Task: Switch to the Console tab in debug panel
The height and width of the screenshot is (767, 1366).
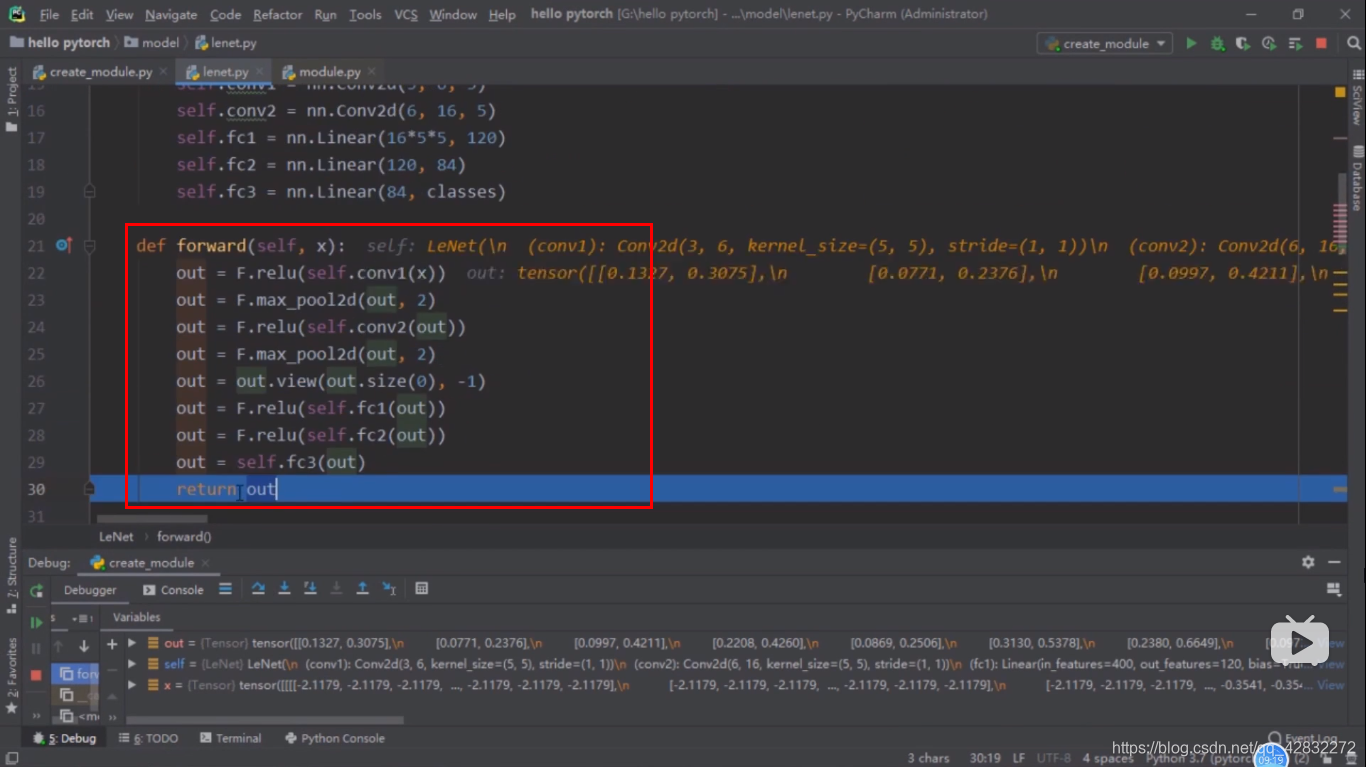Action: tap(173, 590)
